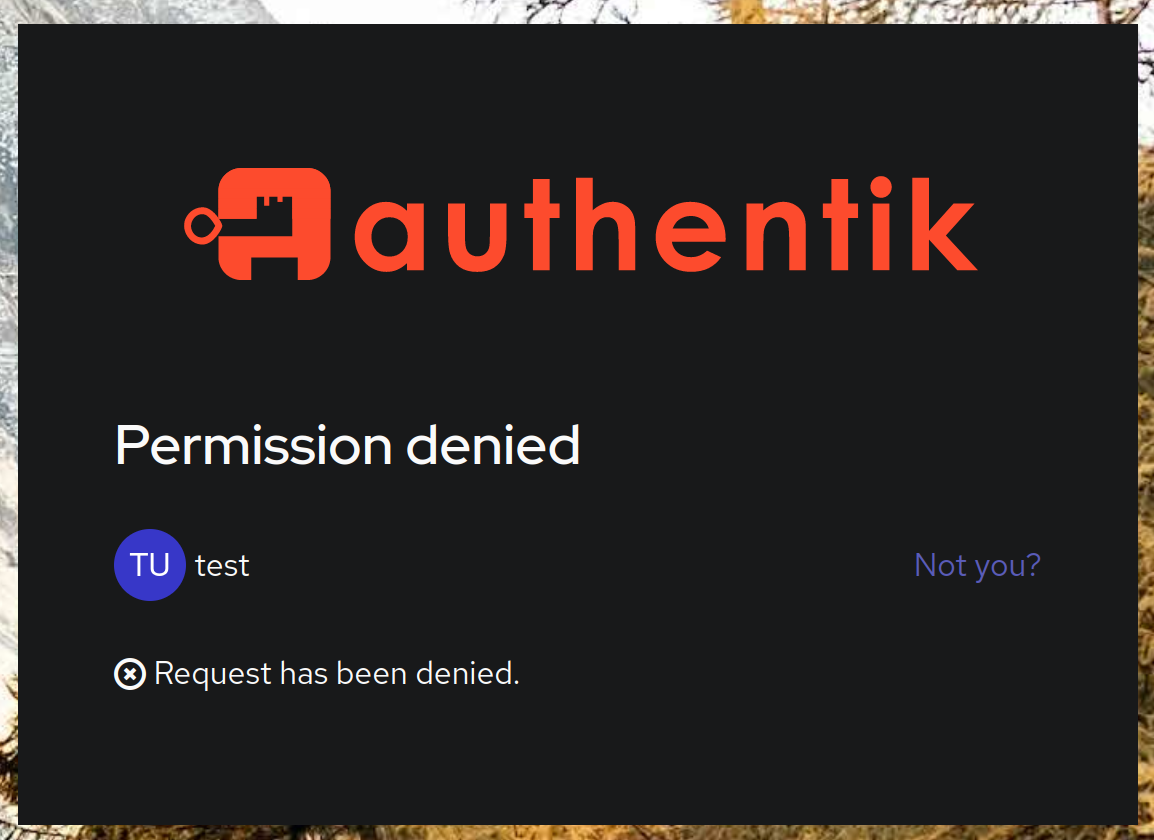Click the background image strip along the top
The height and width of the screenshot is (840, 1154).
(577, 11)
